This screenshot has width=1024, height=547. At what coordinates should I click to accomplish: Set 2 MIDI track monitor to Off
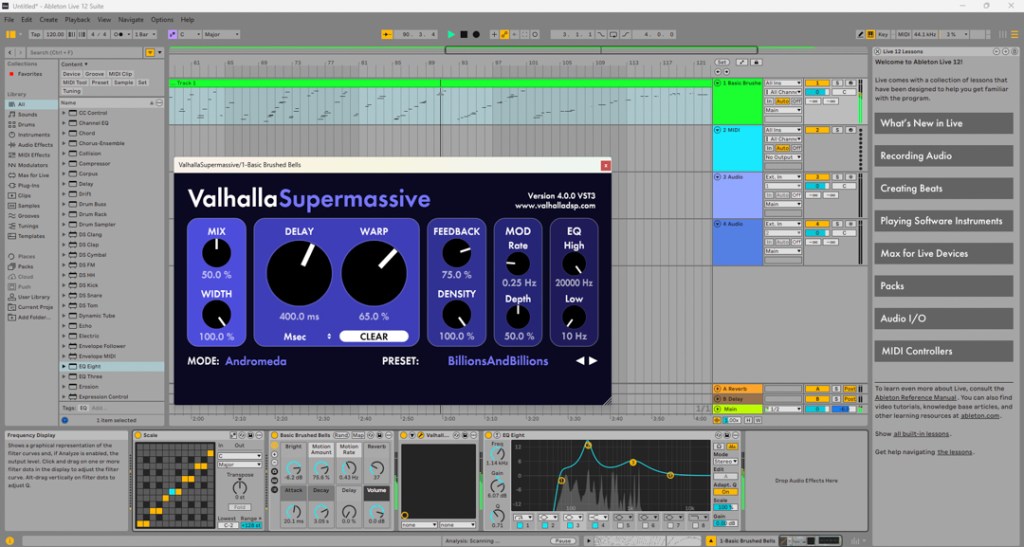tap(797, 148)
